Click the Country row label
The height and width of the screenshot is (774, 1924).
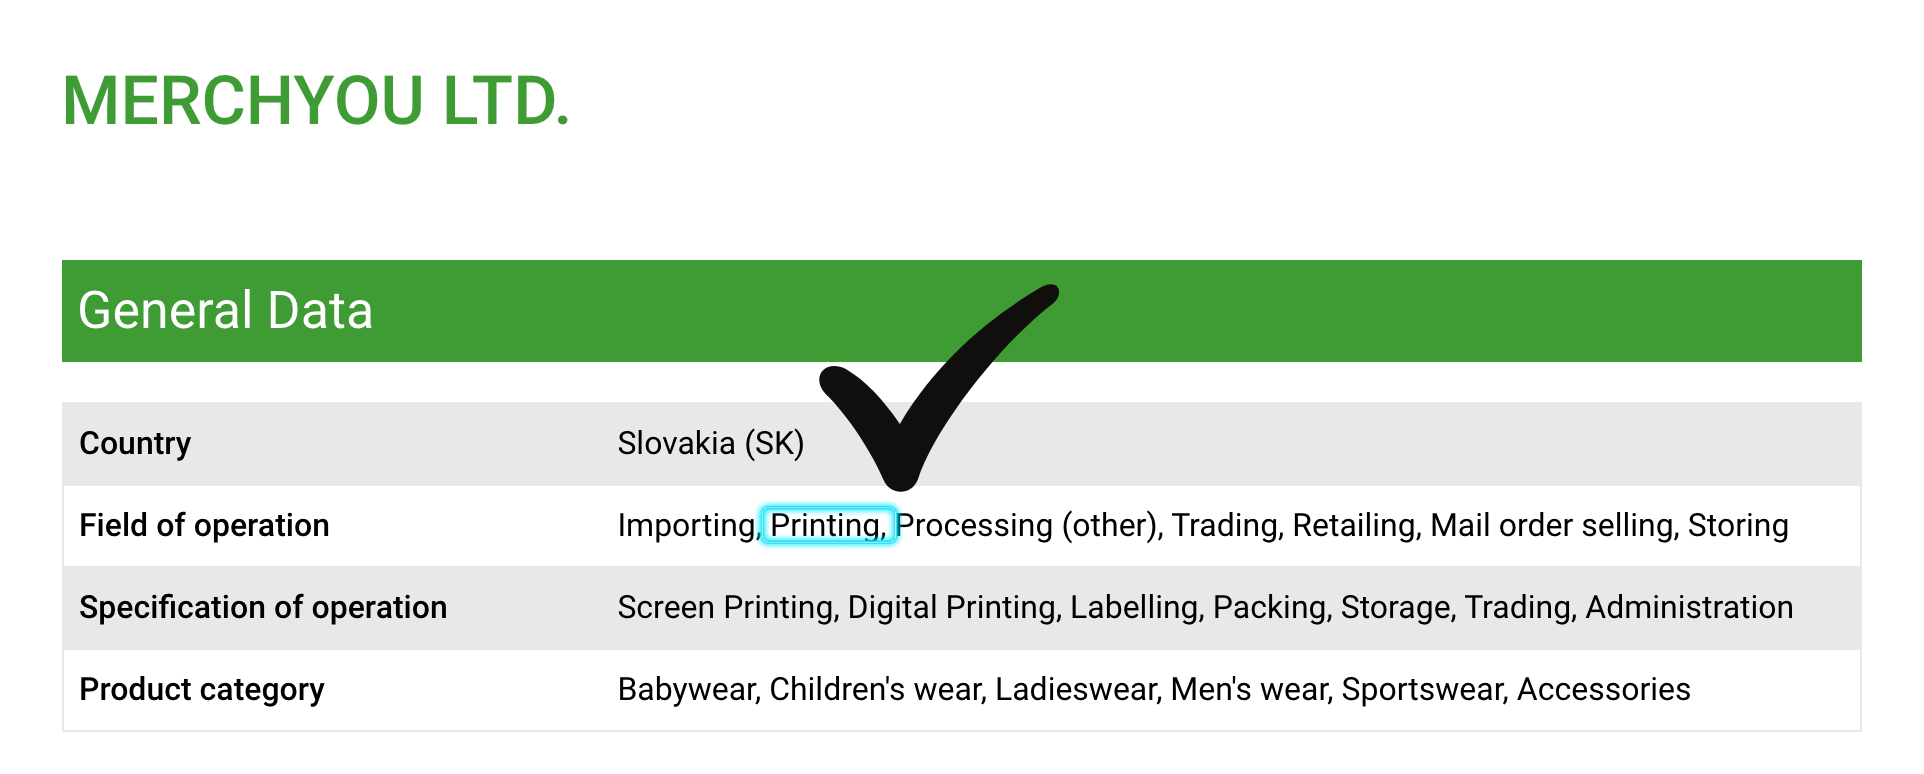135,443
